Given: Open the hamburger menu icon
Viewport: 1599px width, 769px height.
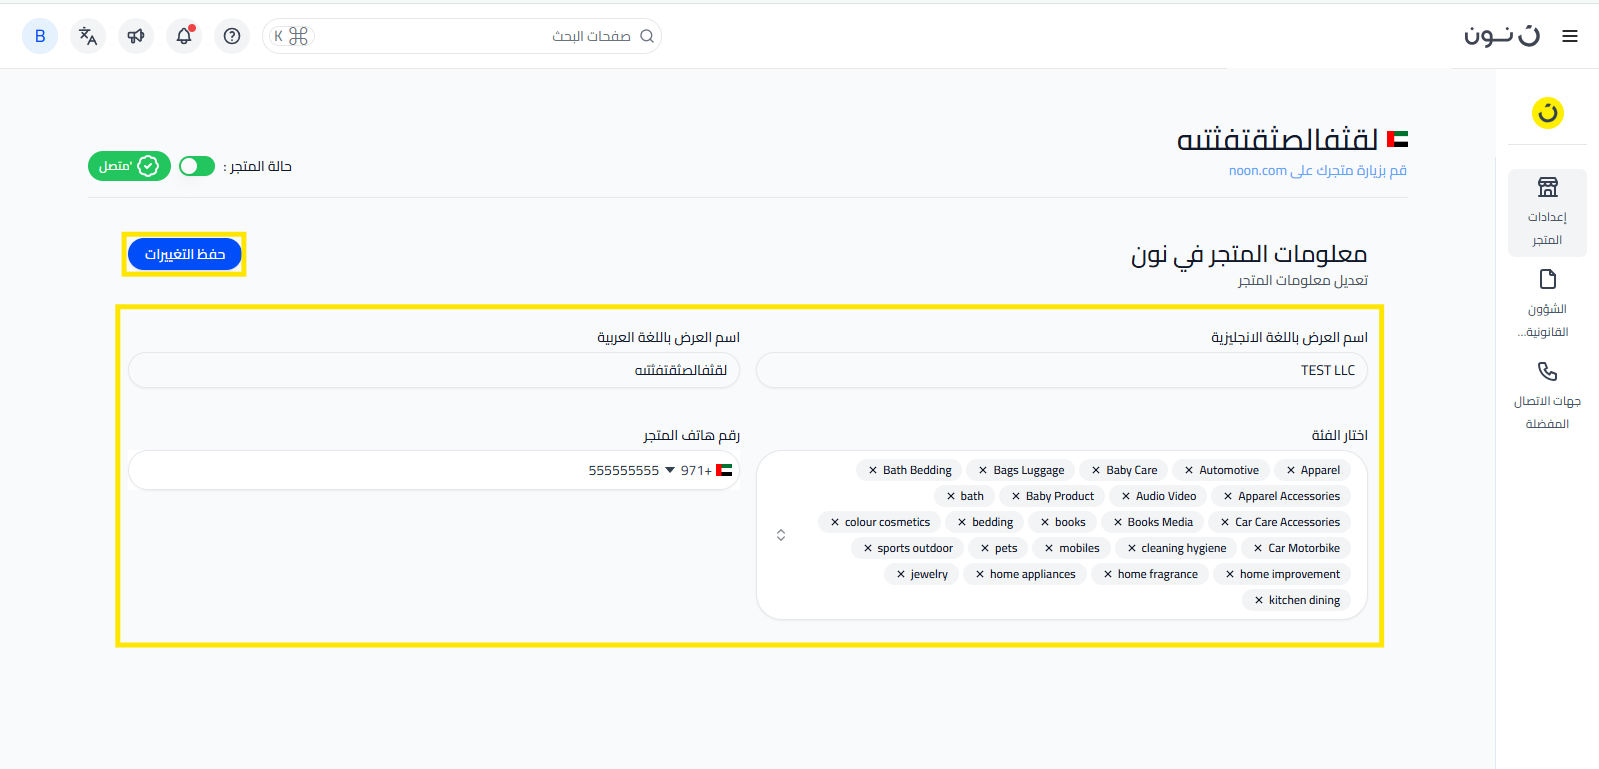Looking at the screenshot, I should [x=1570, y=36].
